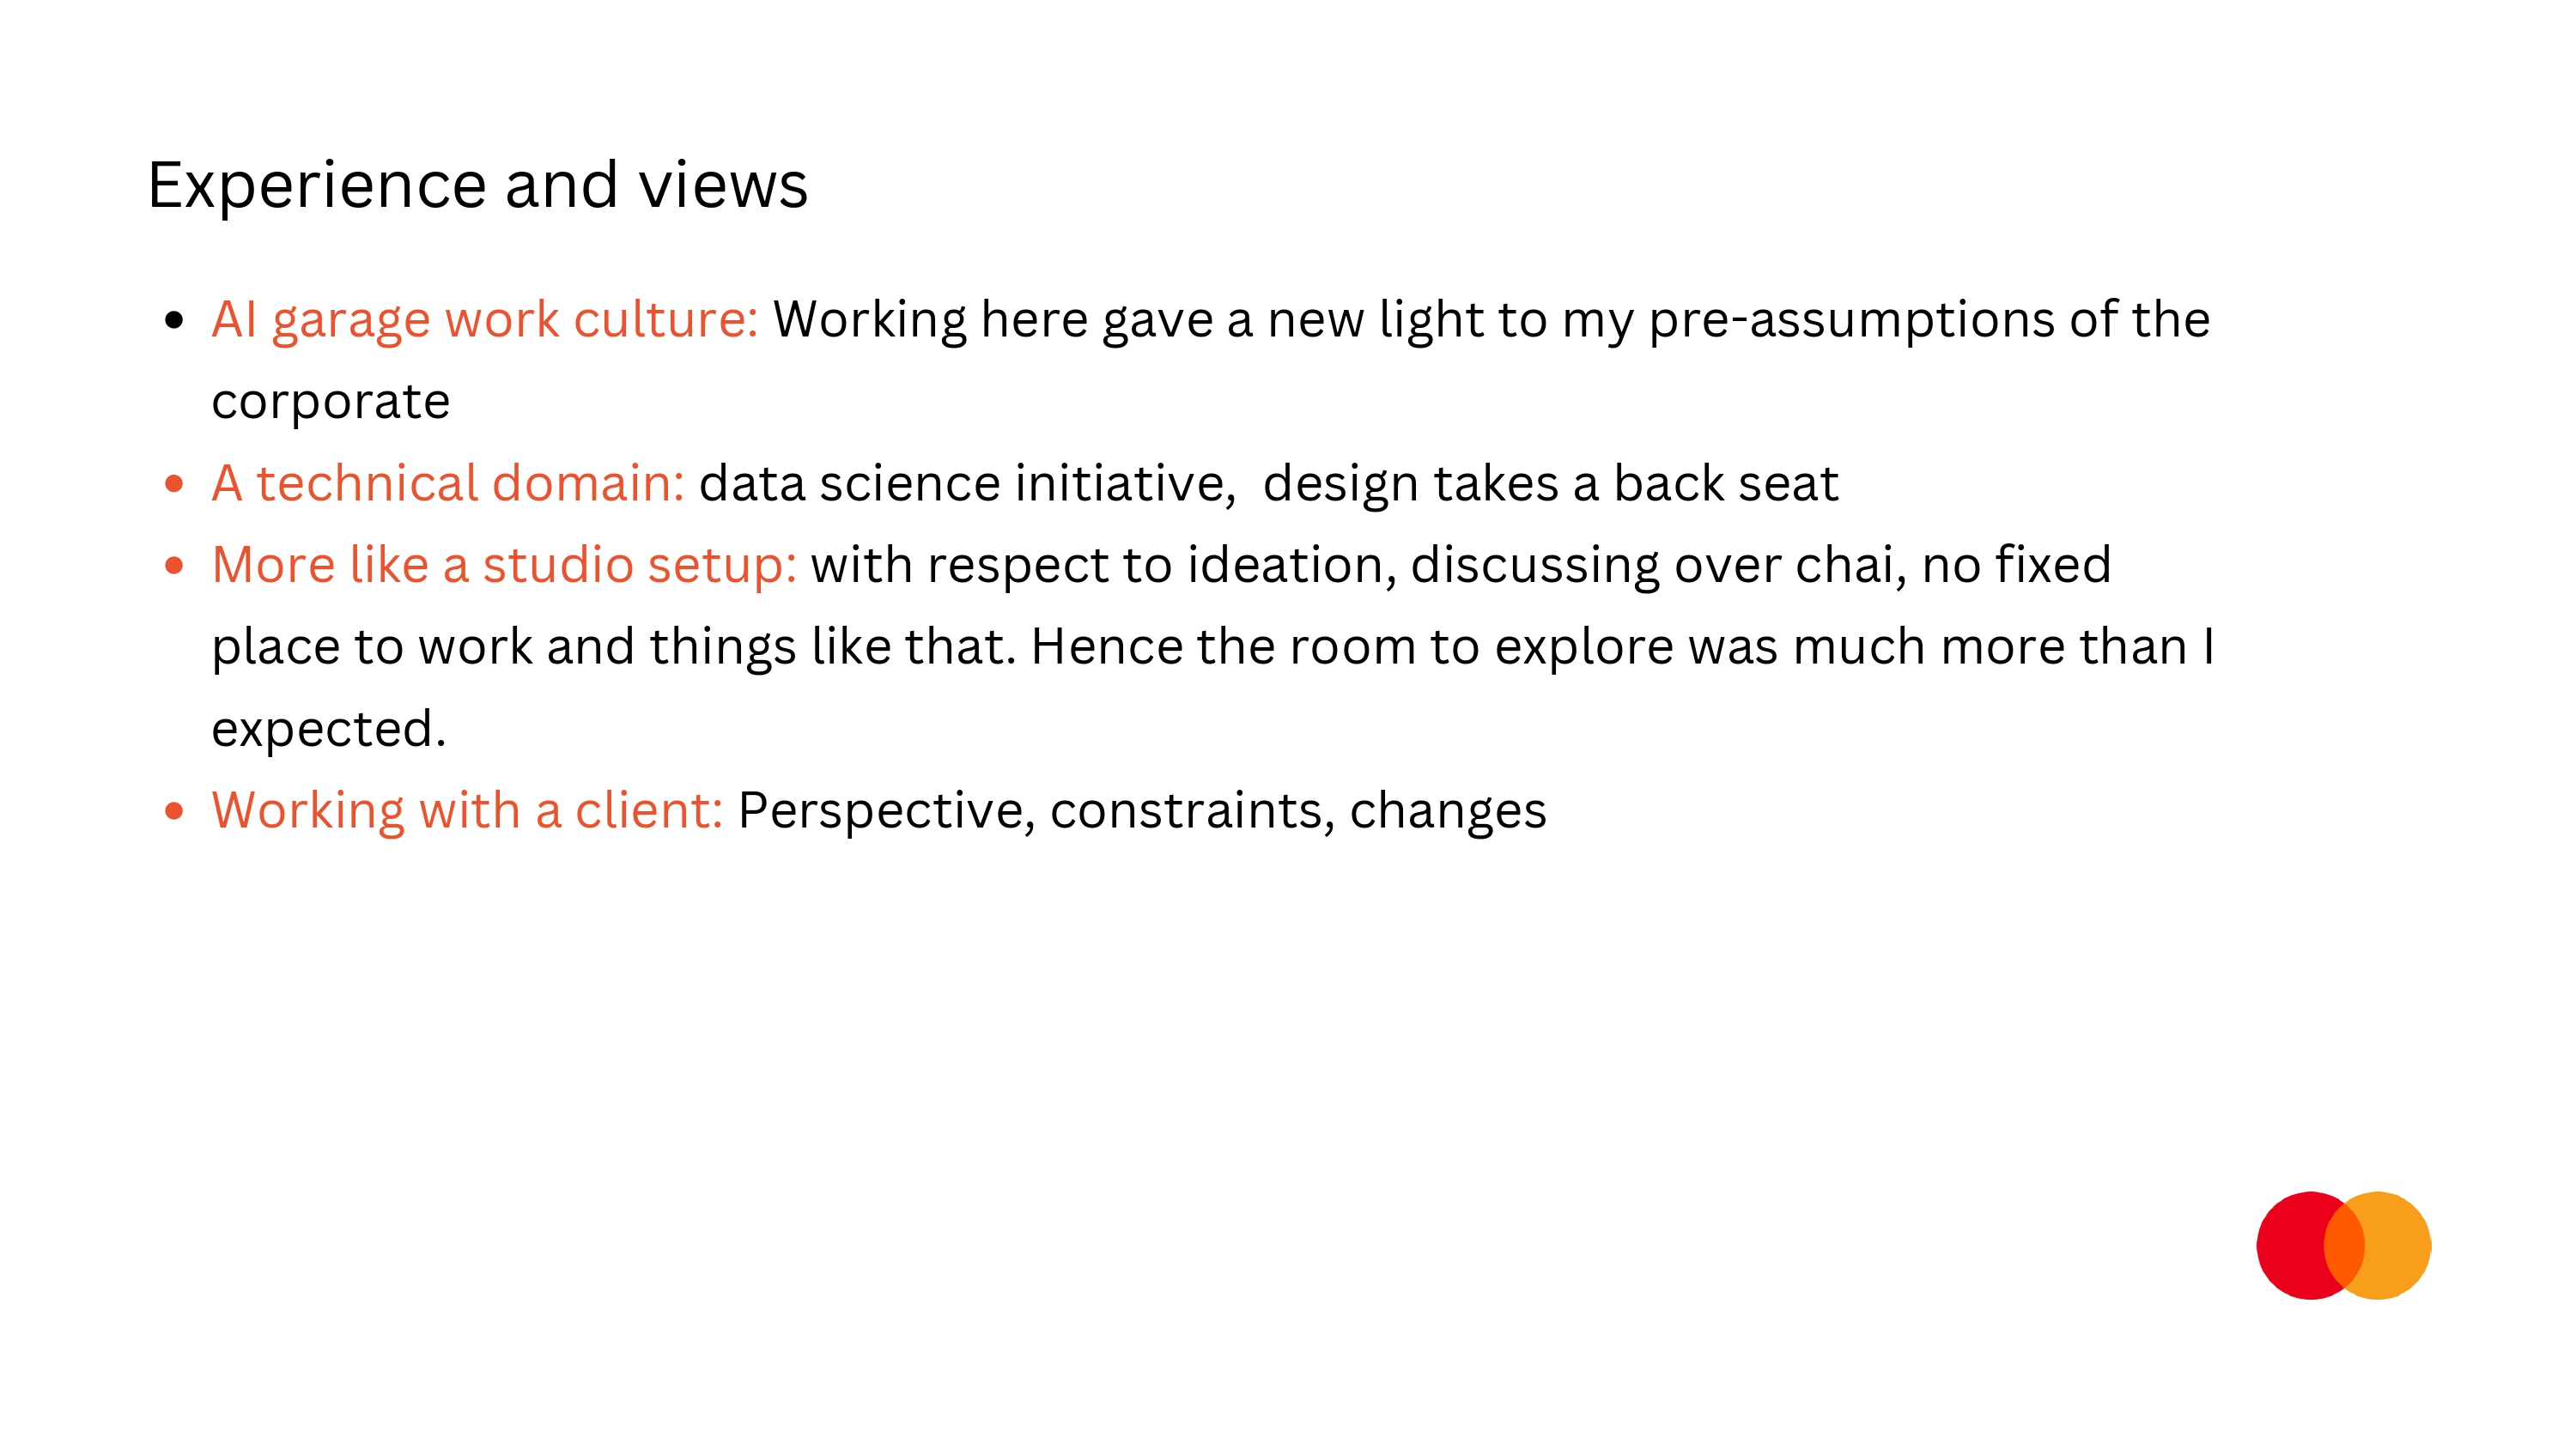Click the phrase design takes a back seat
The image size is (2576, 1449).
point(1550,484)
